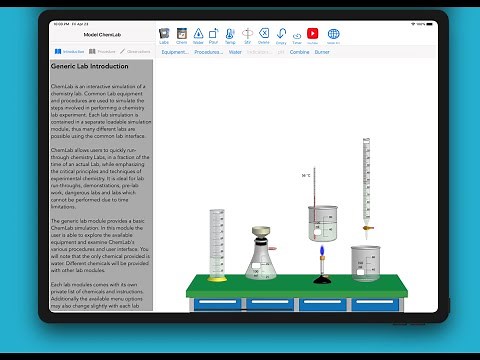Click the Delete icon in toolbar

(264, 36)
